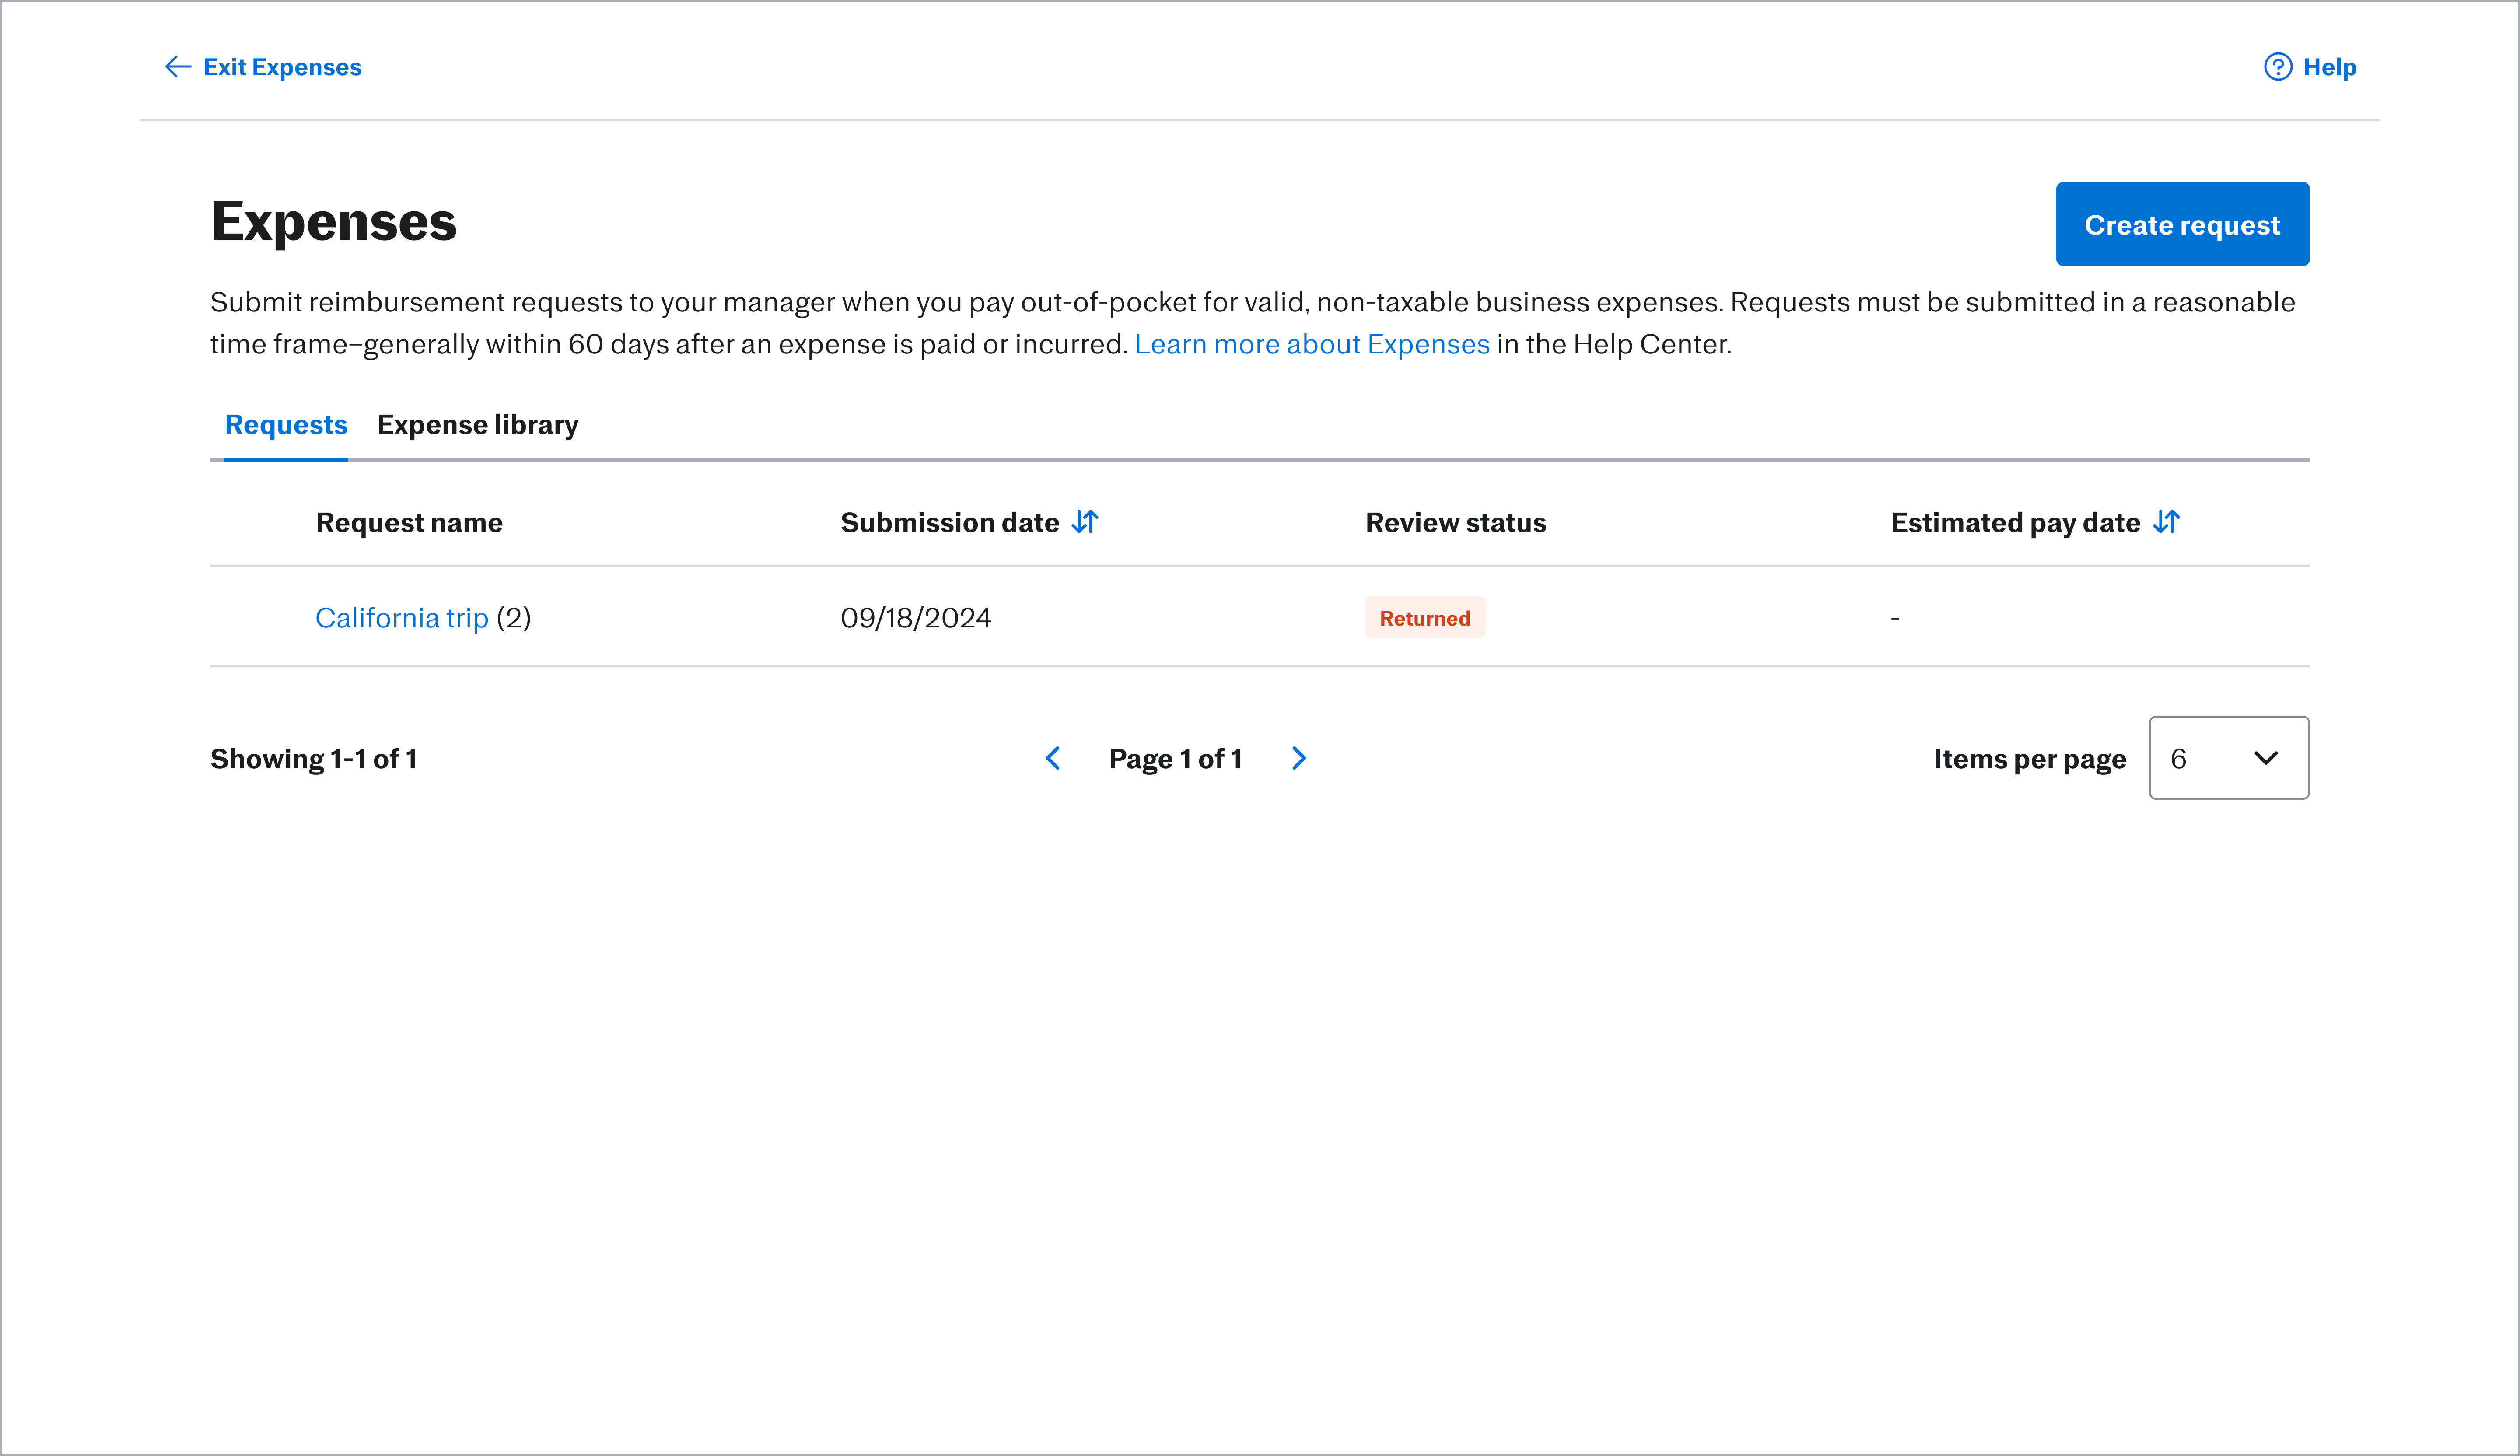Go to the previous page chevron
Screen dimensions: 2520x1456
(1053, 758)
